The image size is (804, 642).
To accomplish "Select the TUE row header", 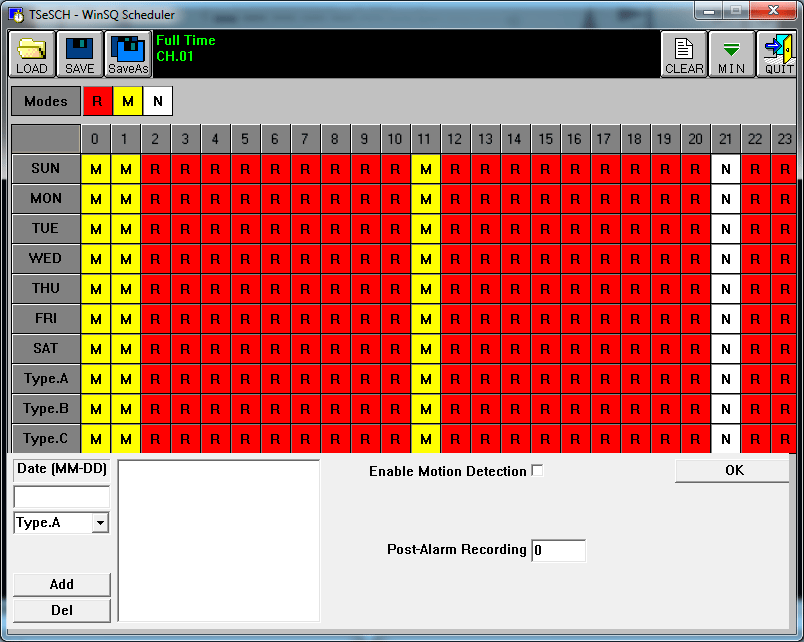I will (46, 229).
